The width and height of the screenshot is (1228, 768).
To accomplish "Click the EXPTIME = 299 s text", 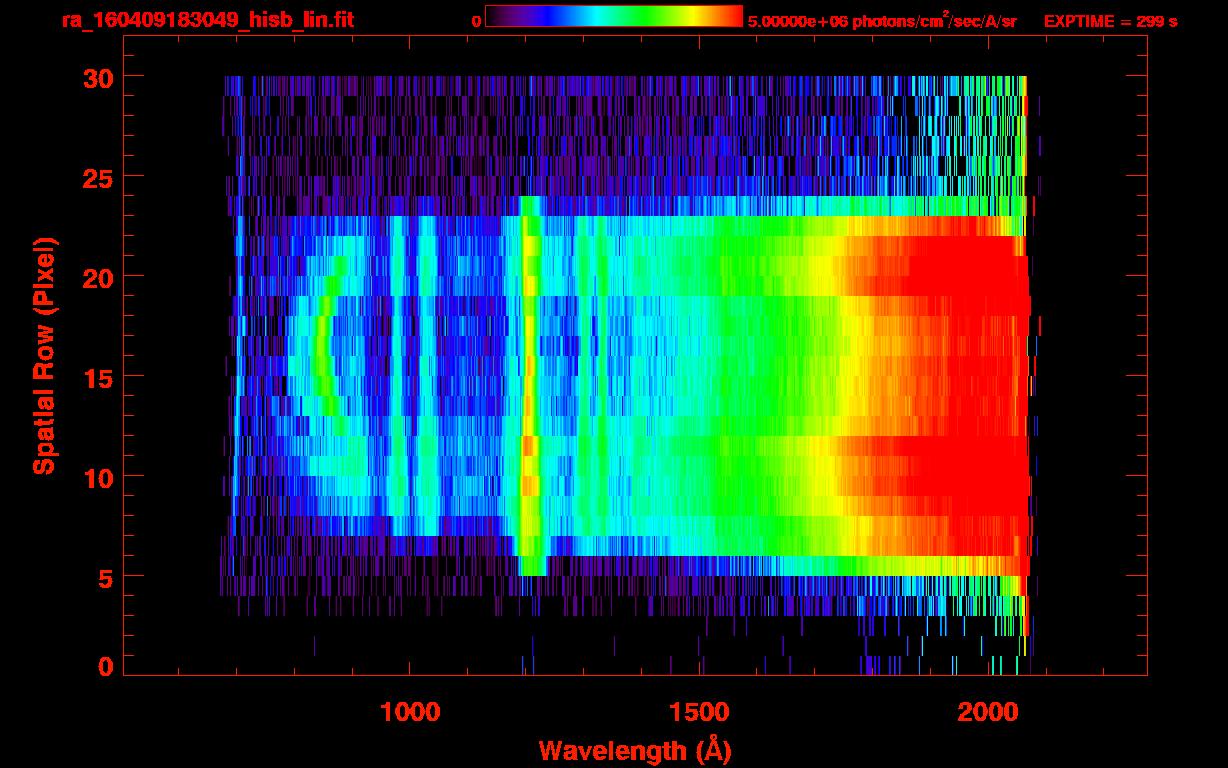I will pos(1110,21).
